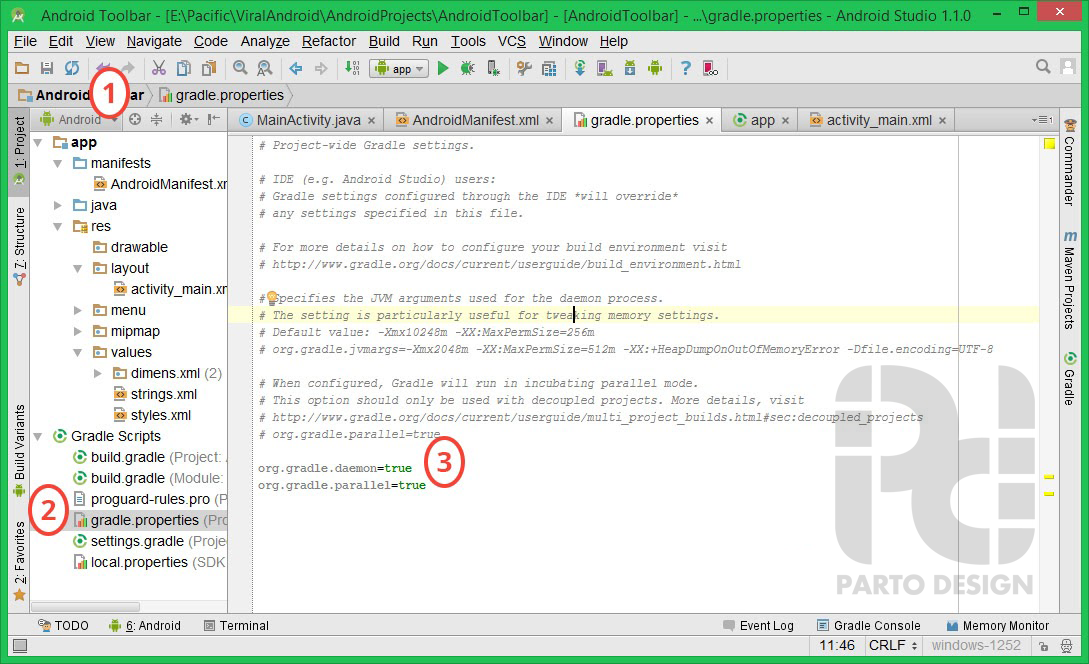Open Project Structure from the toolbar
Screen dimensions: 1089x664
[x=549, y=68]
